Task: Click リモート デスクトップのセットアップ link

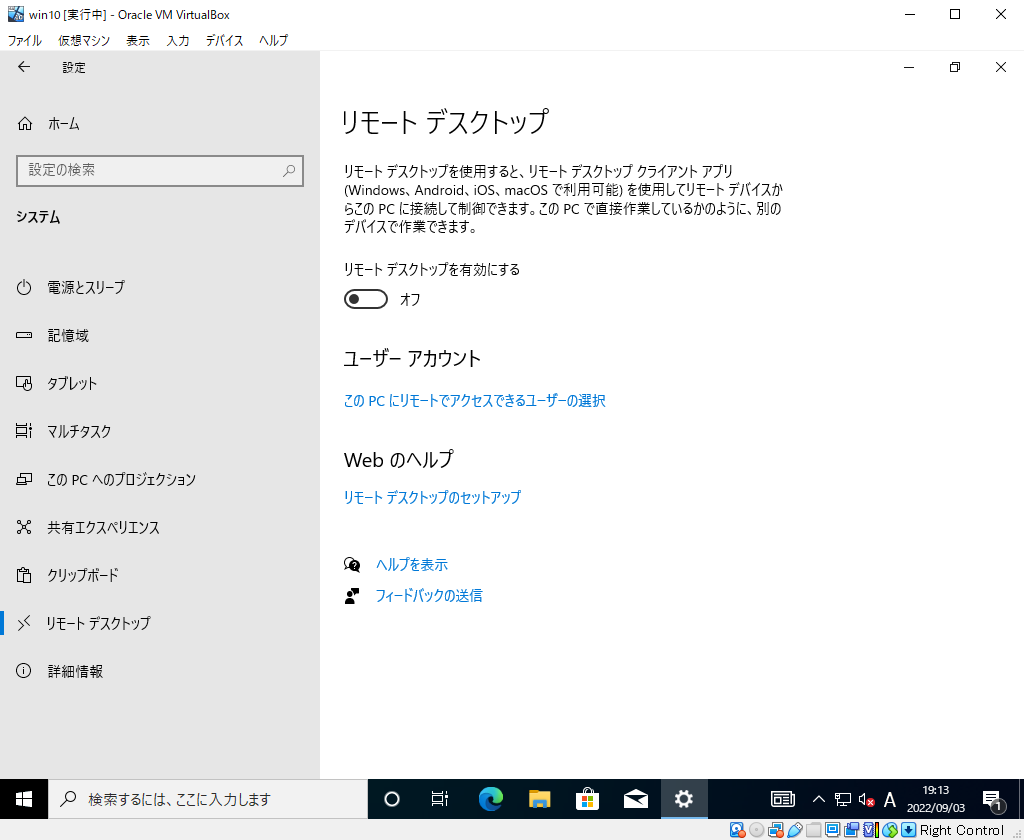Action: click(431, 497)
